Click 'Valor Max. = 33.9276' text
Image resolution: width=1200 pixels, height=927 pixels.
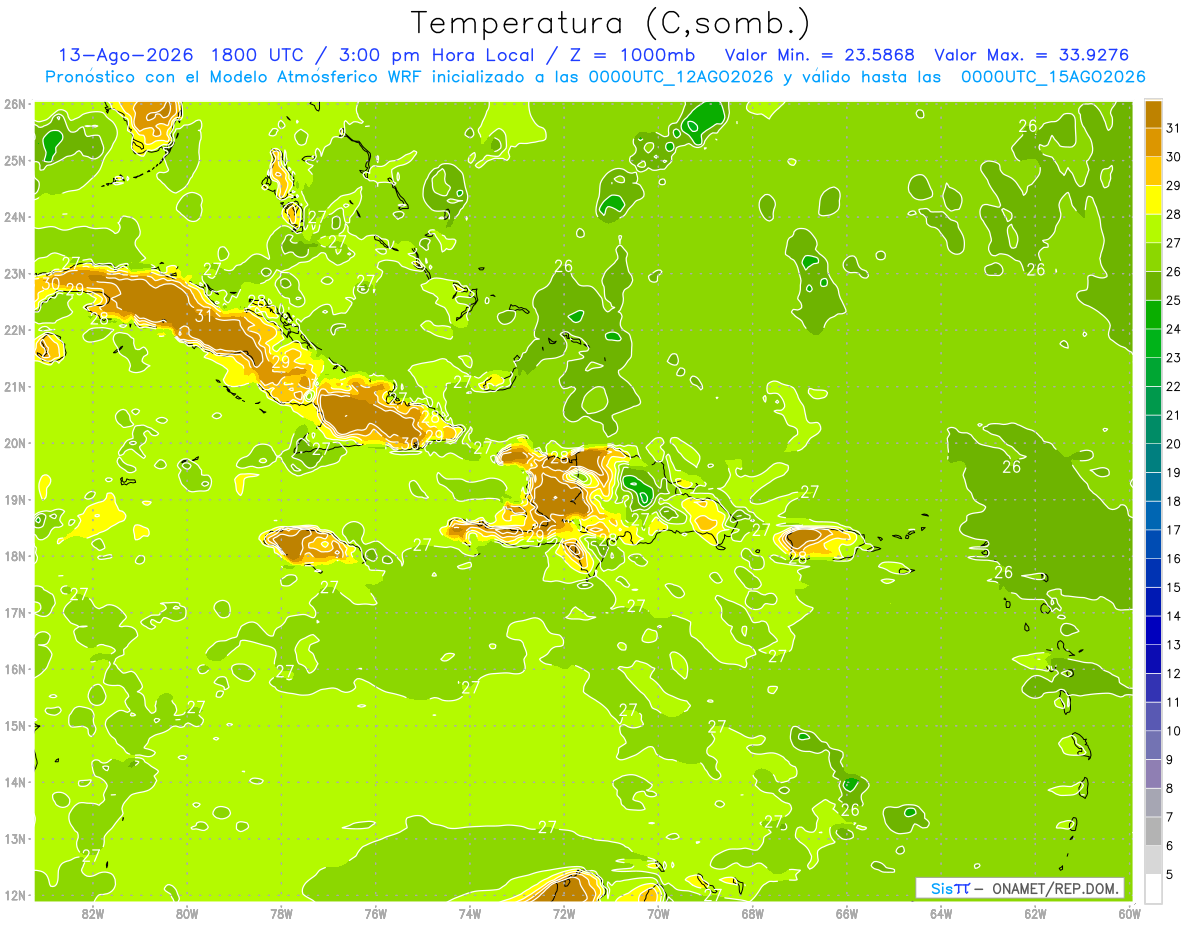[x=1032, y=55]
